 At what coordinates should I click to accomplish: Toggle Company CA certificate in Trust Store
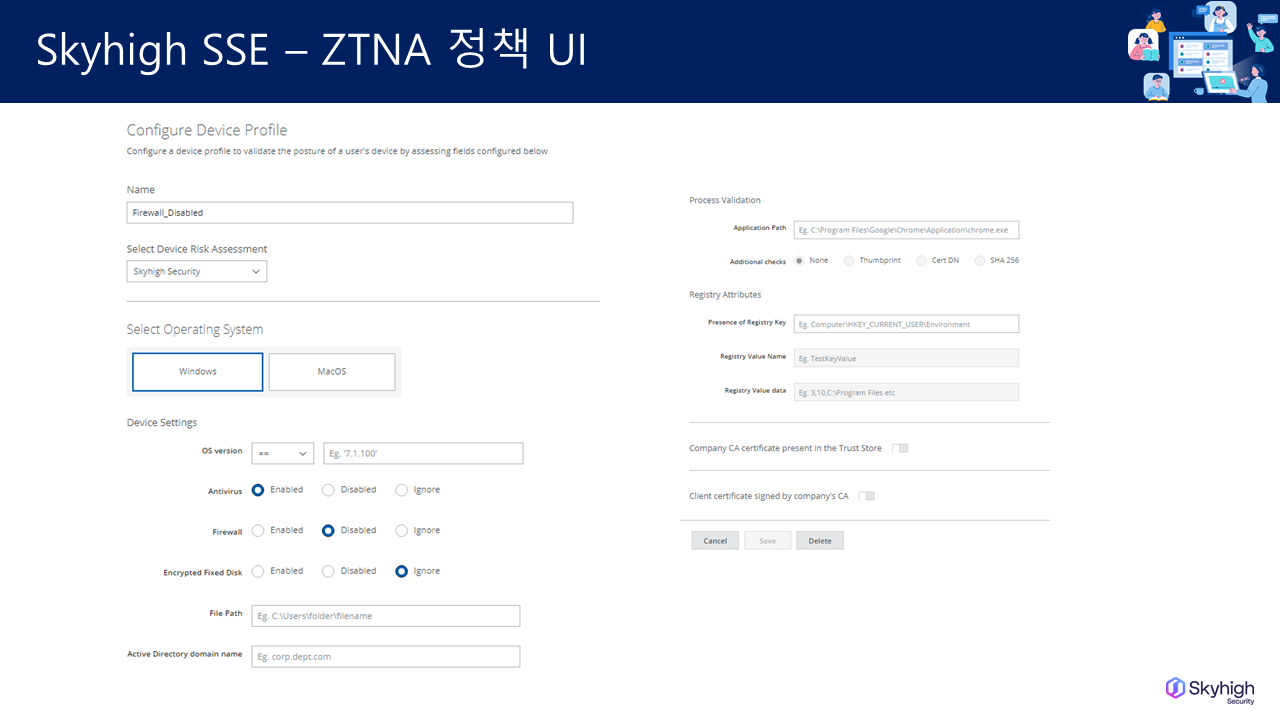point(899,448)
